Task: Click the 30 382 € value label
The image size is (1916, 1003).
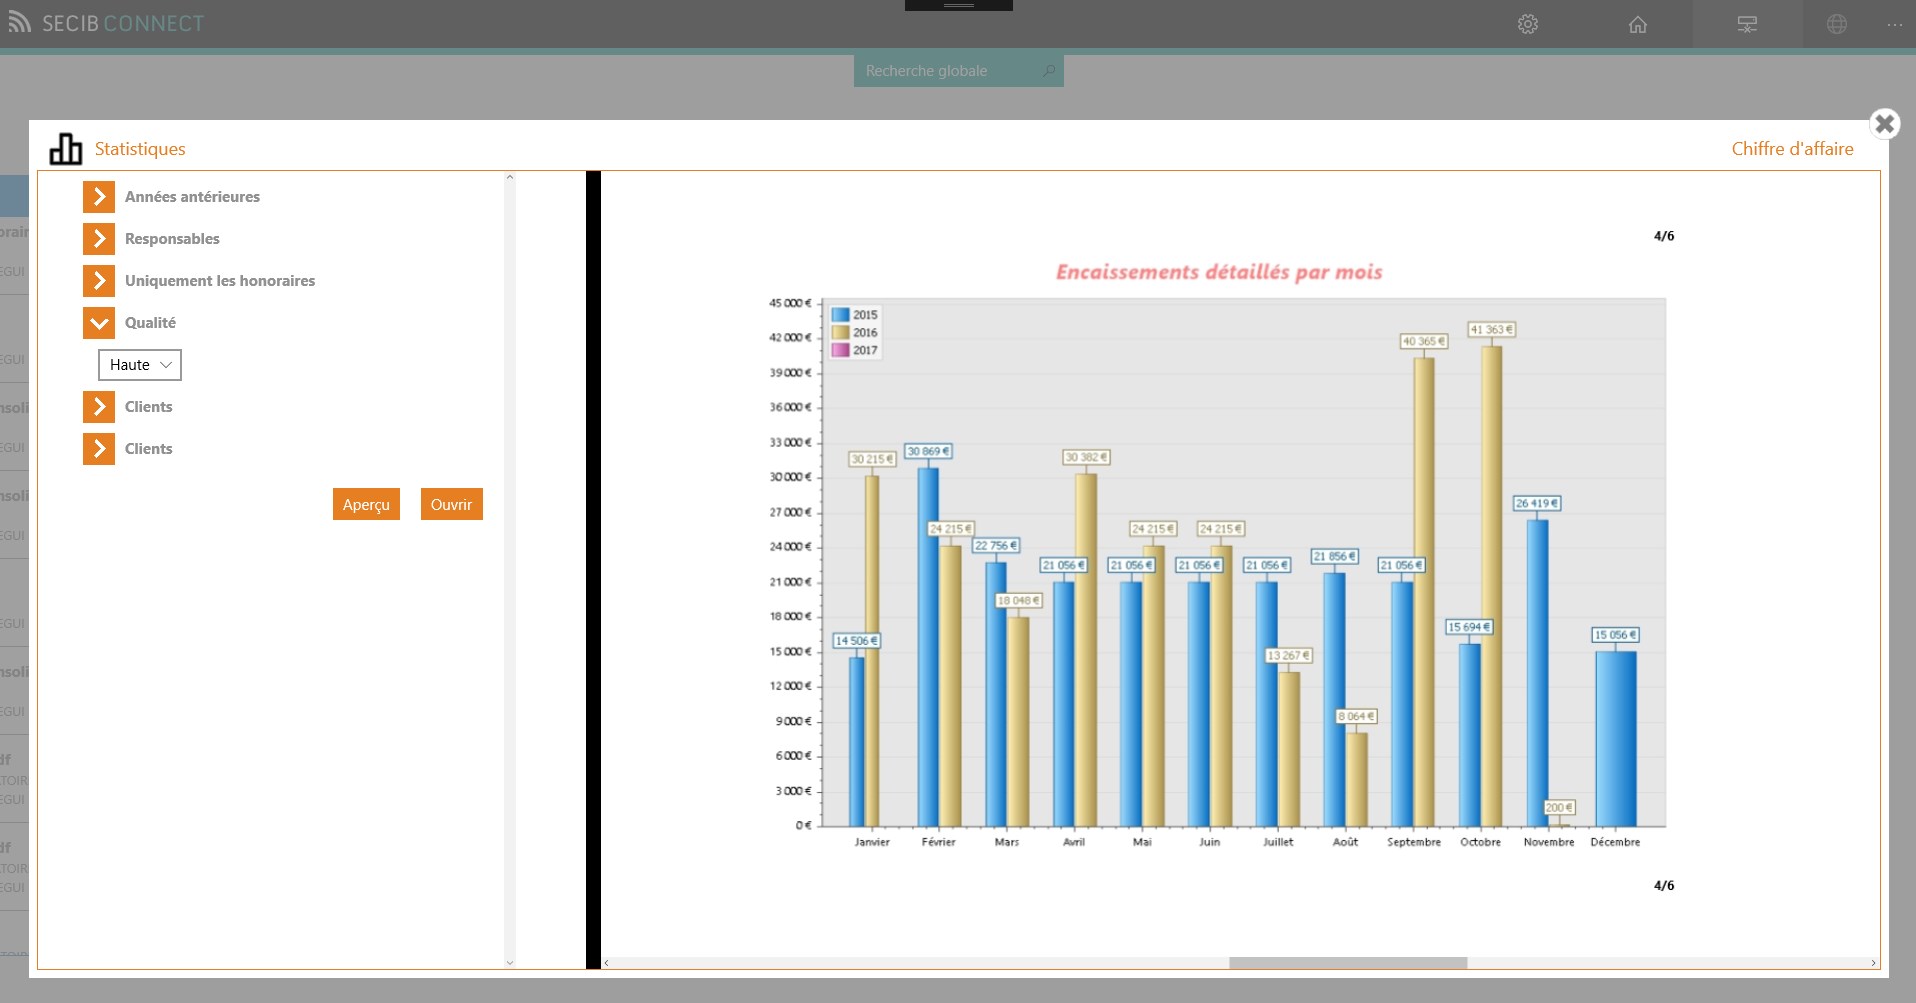Action: (x=1086, y=457)
